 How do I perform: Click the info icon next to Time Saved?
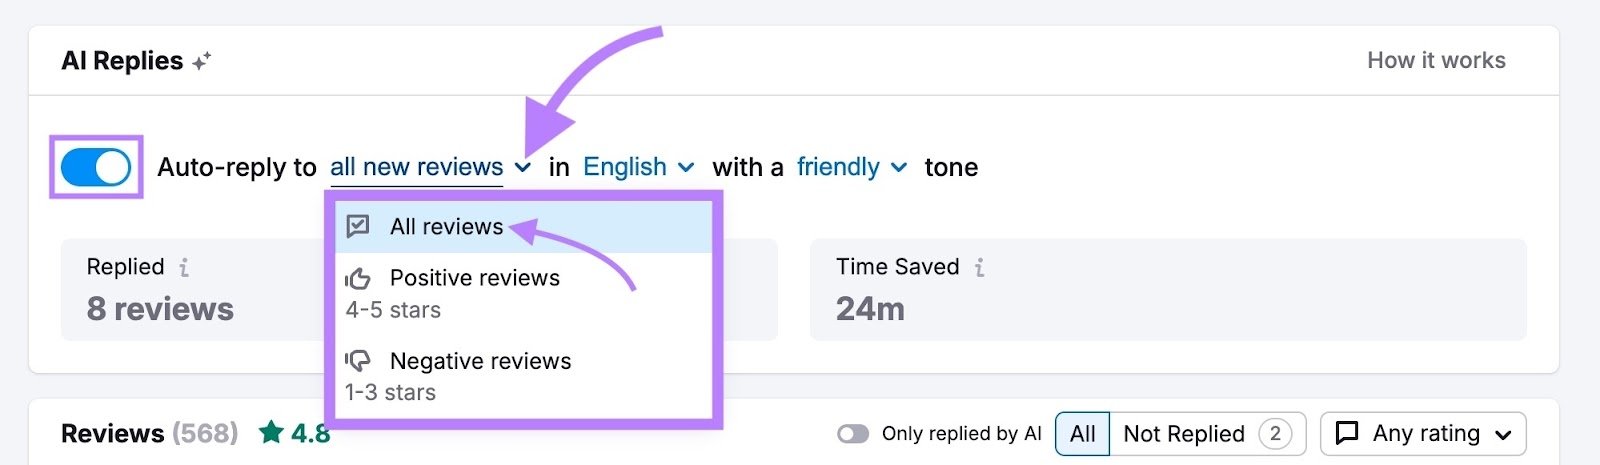[x=979, y=268]
